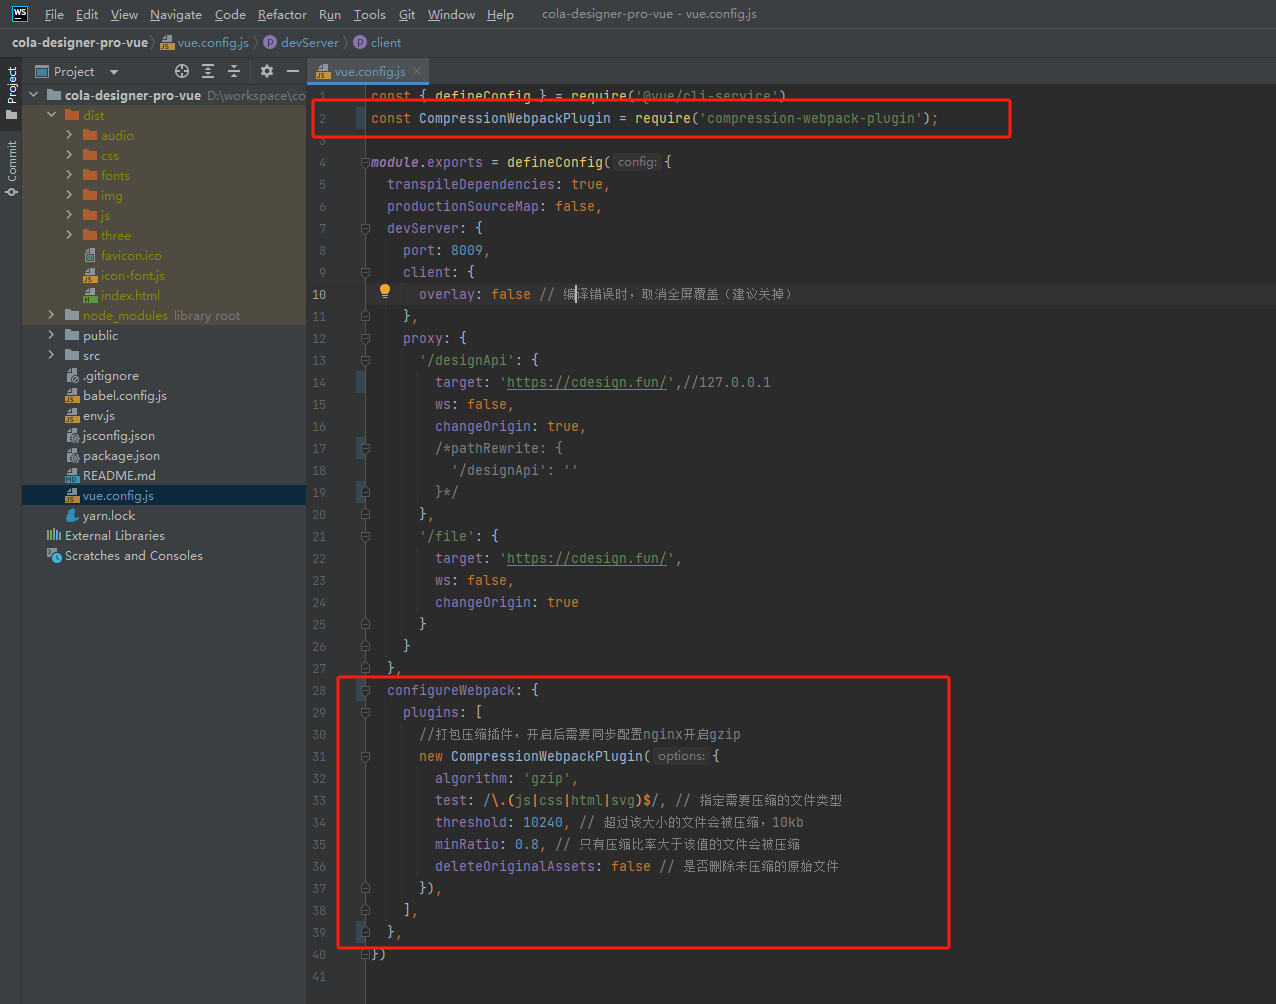Open the Project view dropdown arrow

point(114,72)
